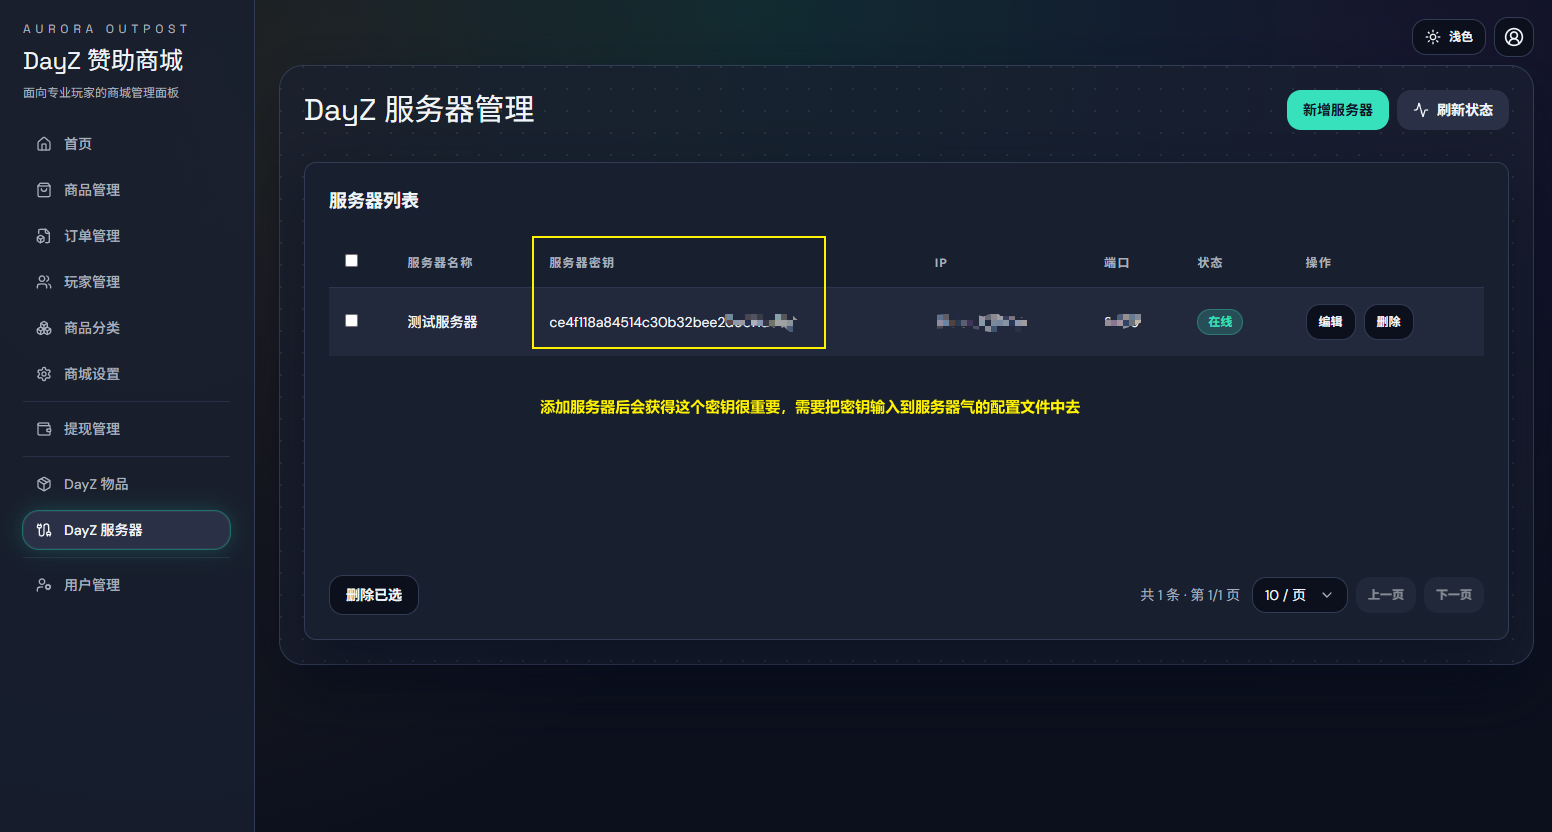Screen dimensions: 1552x832
Task: Click the 在线 status badge
Action: click(1220, 322)
